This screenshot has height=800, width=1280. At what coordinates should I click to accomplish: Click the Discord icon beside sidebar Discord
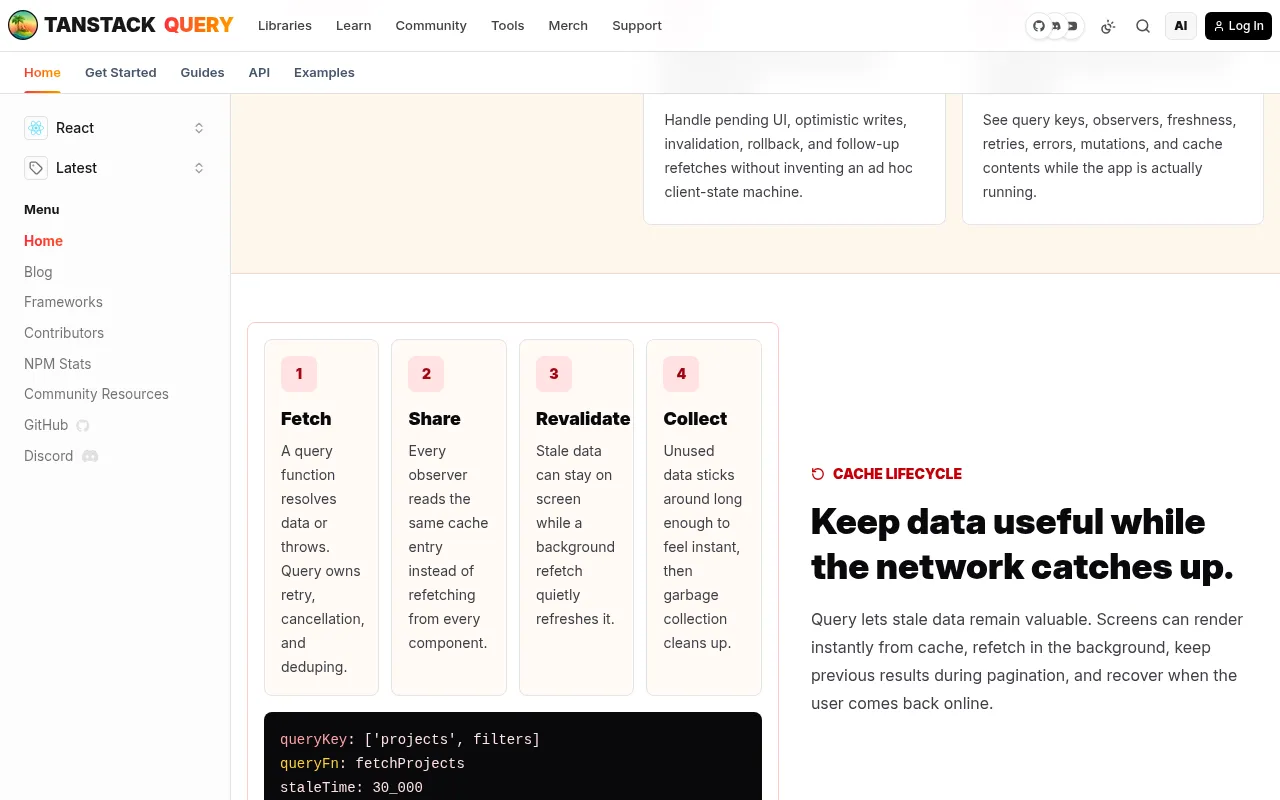tap(90, 456)
